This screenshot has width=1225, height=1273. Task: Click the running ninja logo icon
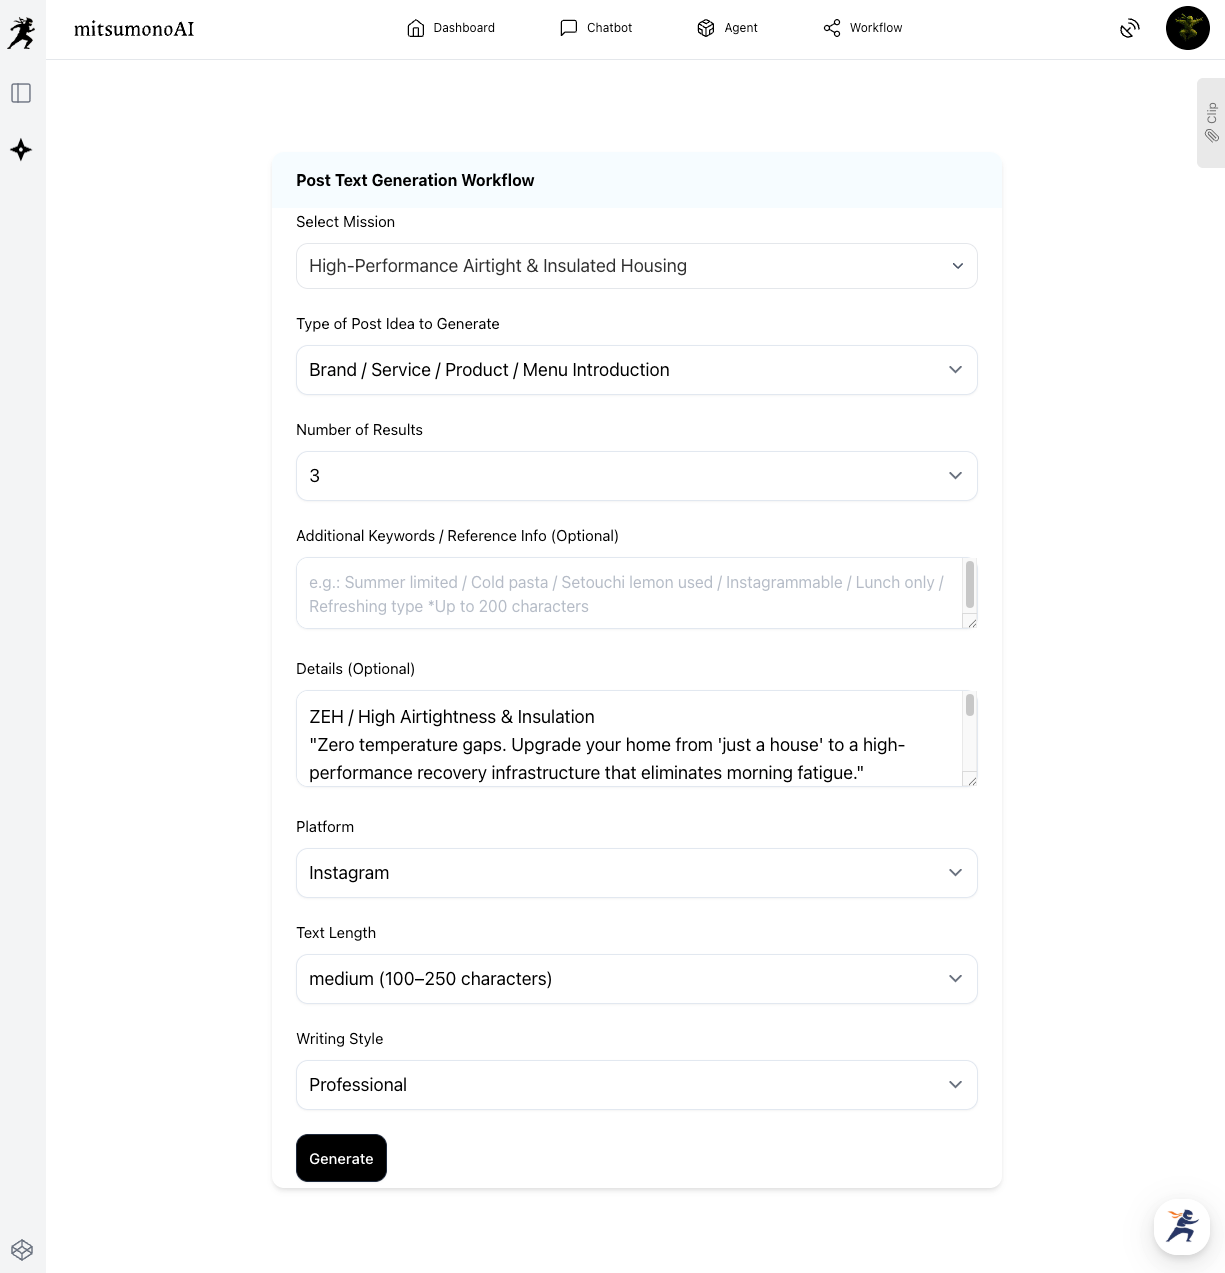click(21, 33)
